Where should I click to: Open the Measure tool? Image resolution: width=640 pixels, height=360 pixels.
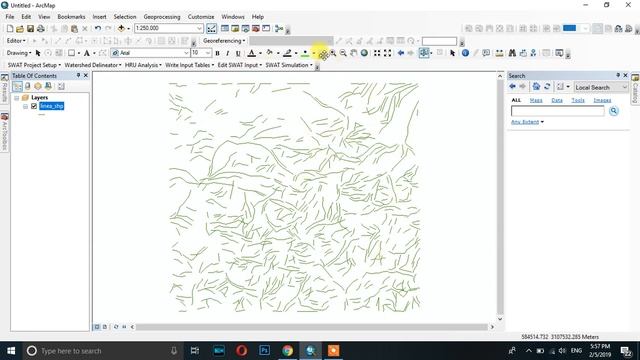point(499,53)
